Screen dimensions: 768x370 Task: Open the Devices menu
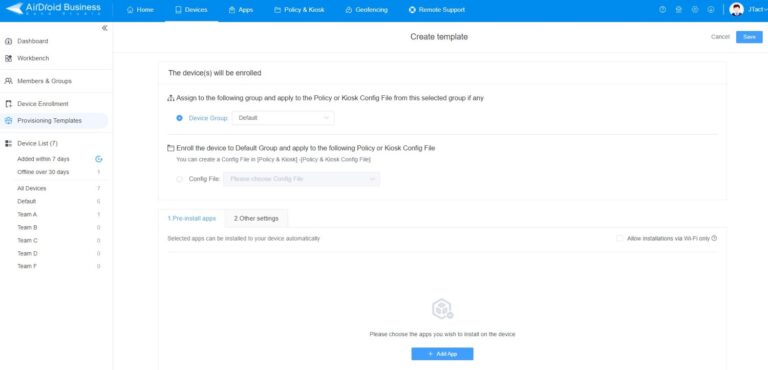[x=191, y=10]
